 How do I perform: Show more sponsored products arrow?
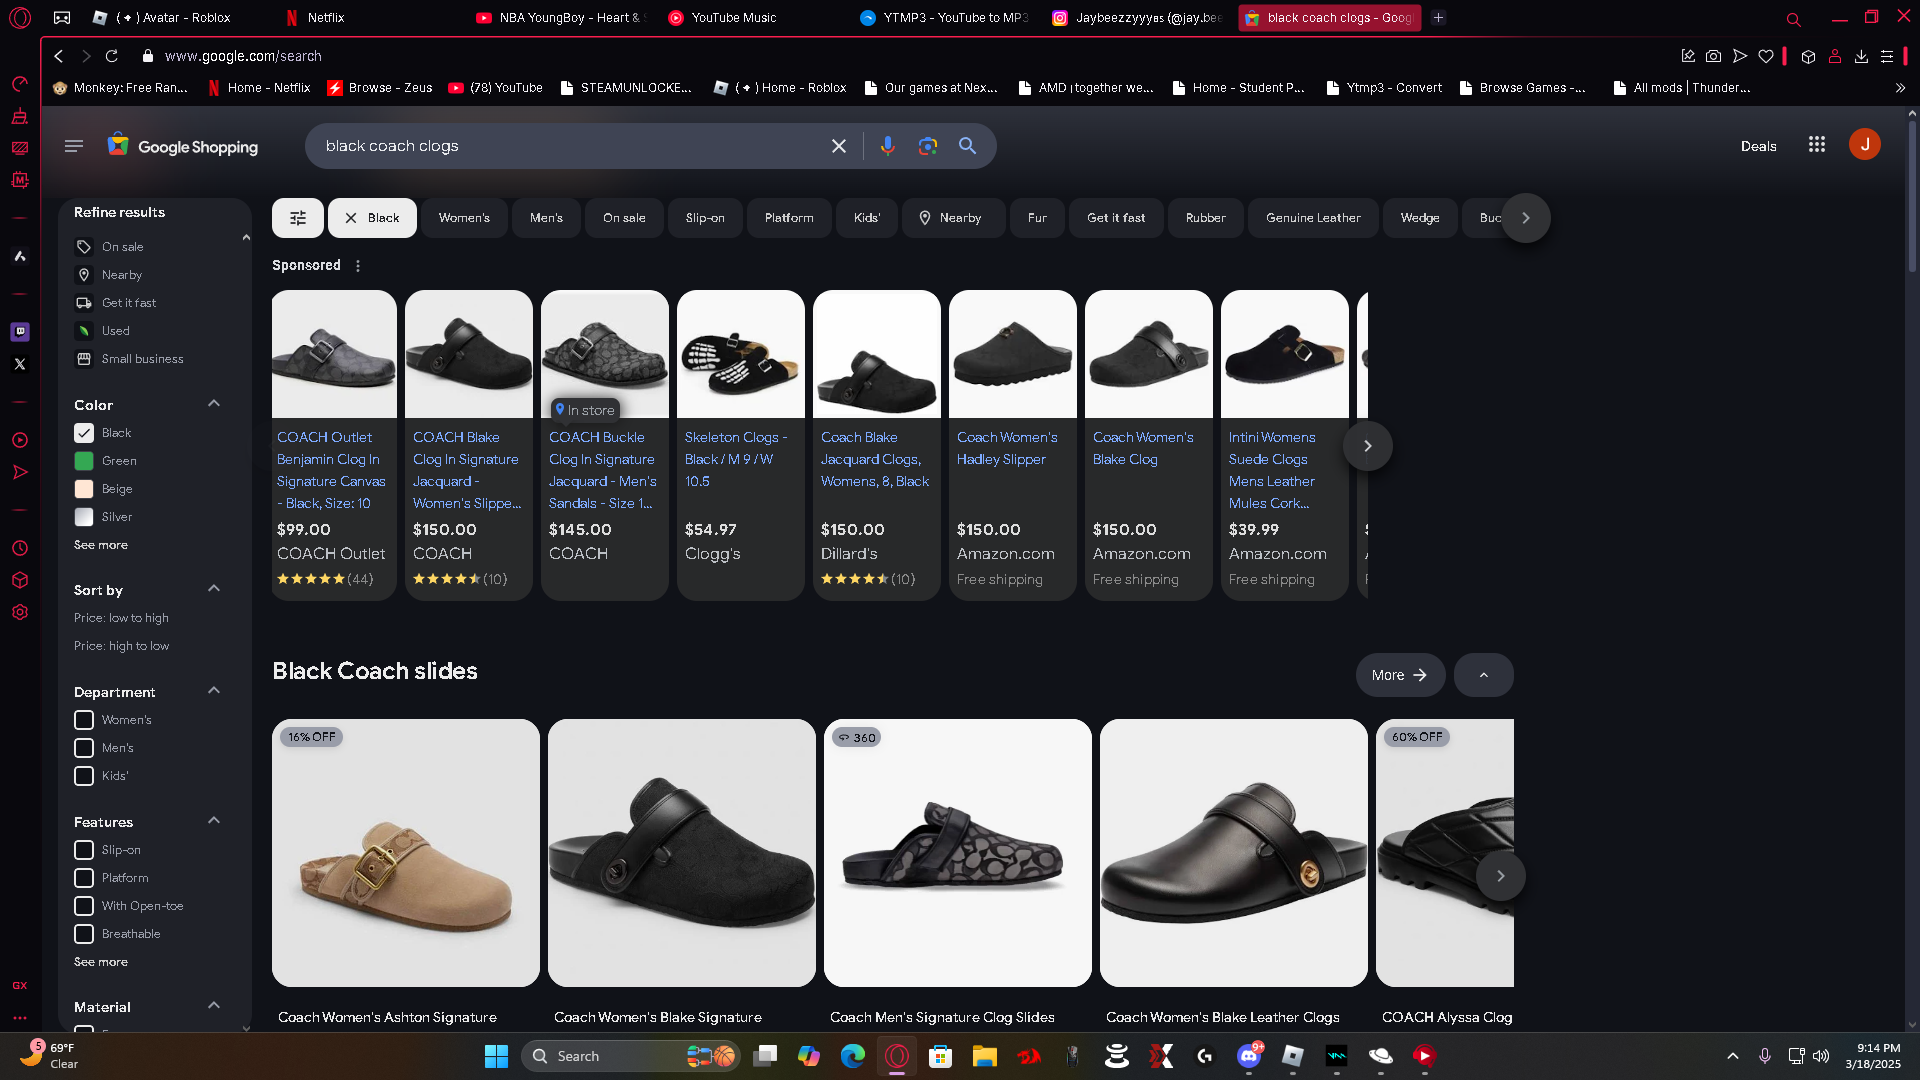pyautogui.click(x=1368, y=446)
